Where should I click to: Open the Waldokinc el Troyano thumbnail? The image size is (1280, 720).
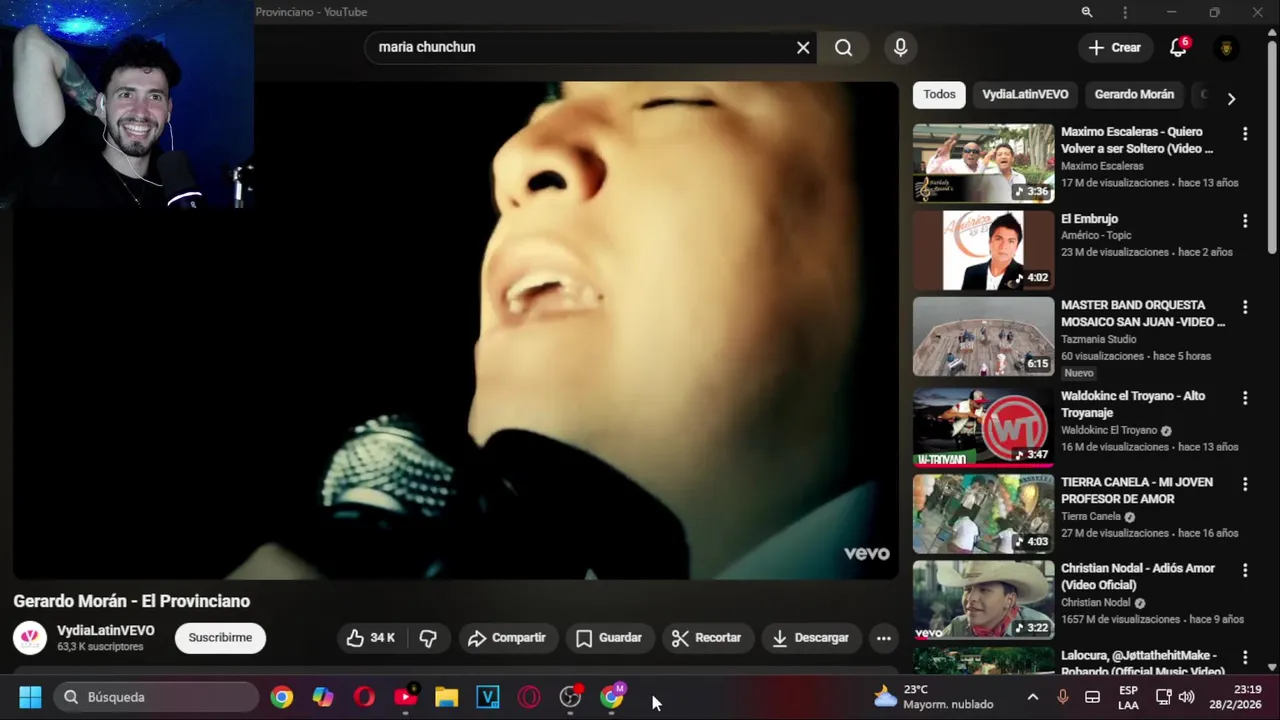point(983,427)
